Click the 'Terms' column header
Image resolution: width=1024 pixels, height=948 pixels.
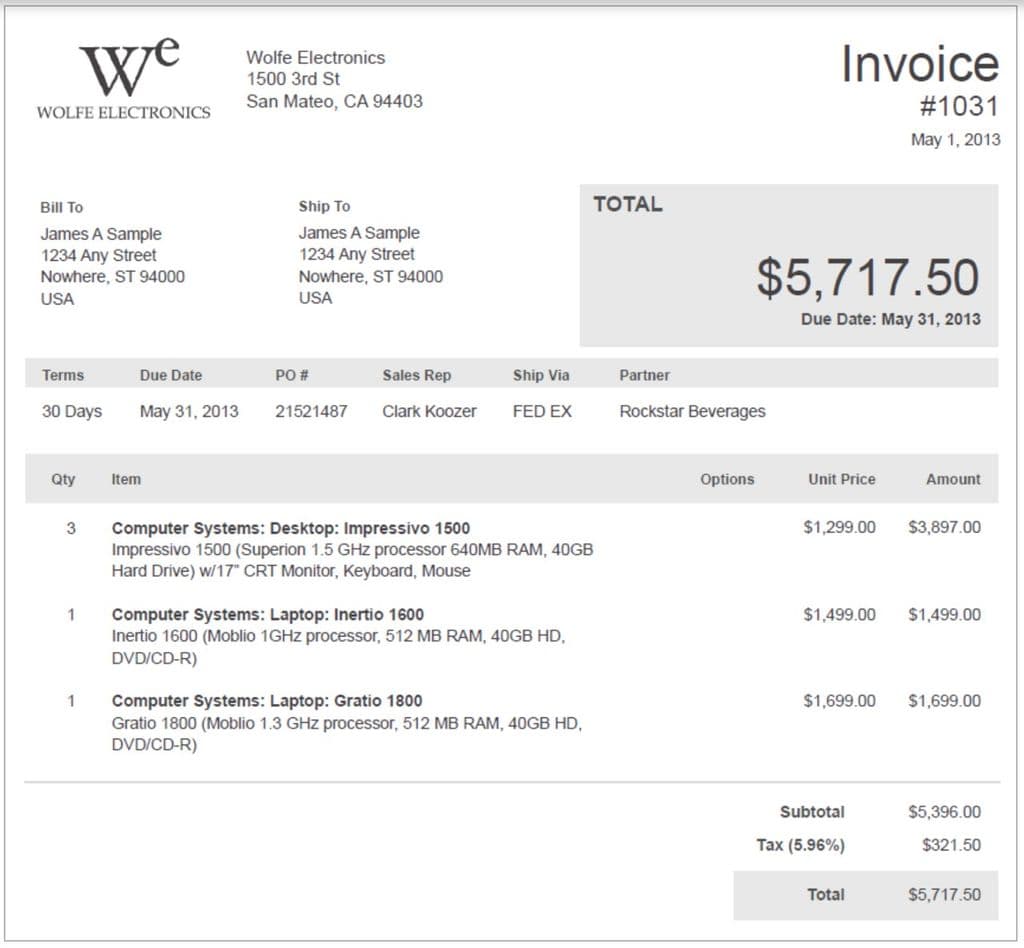click(x=63, y=375)
